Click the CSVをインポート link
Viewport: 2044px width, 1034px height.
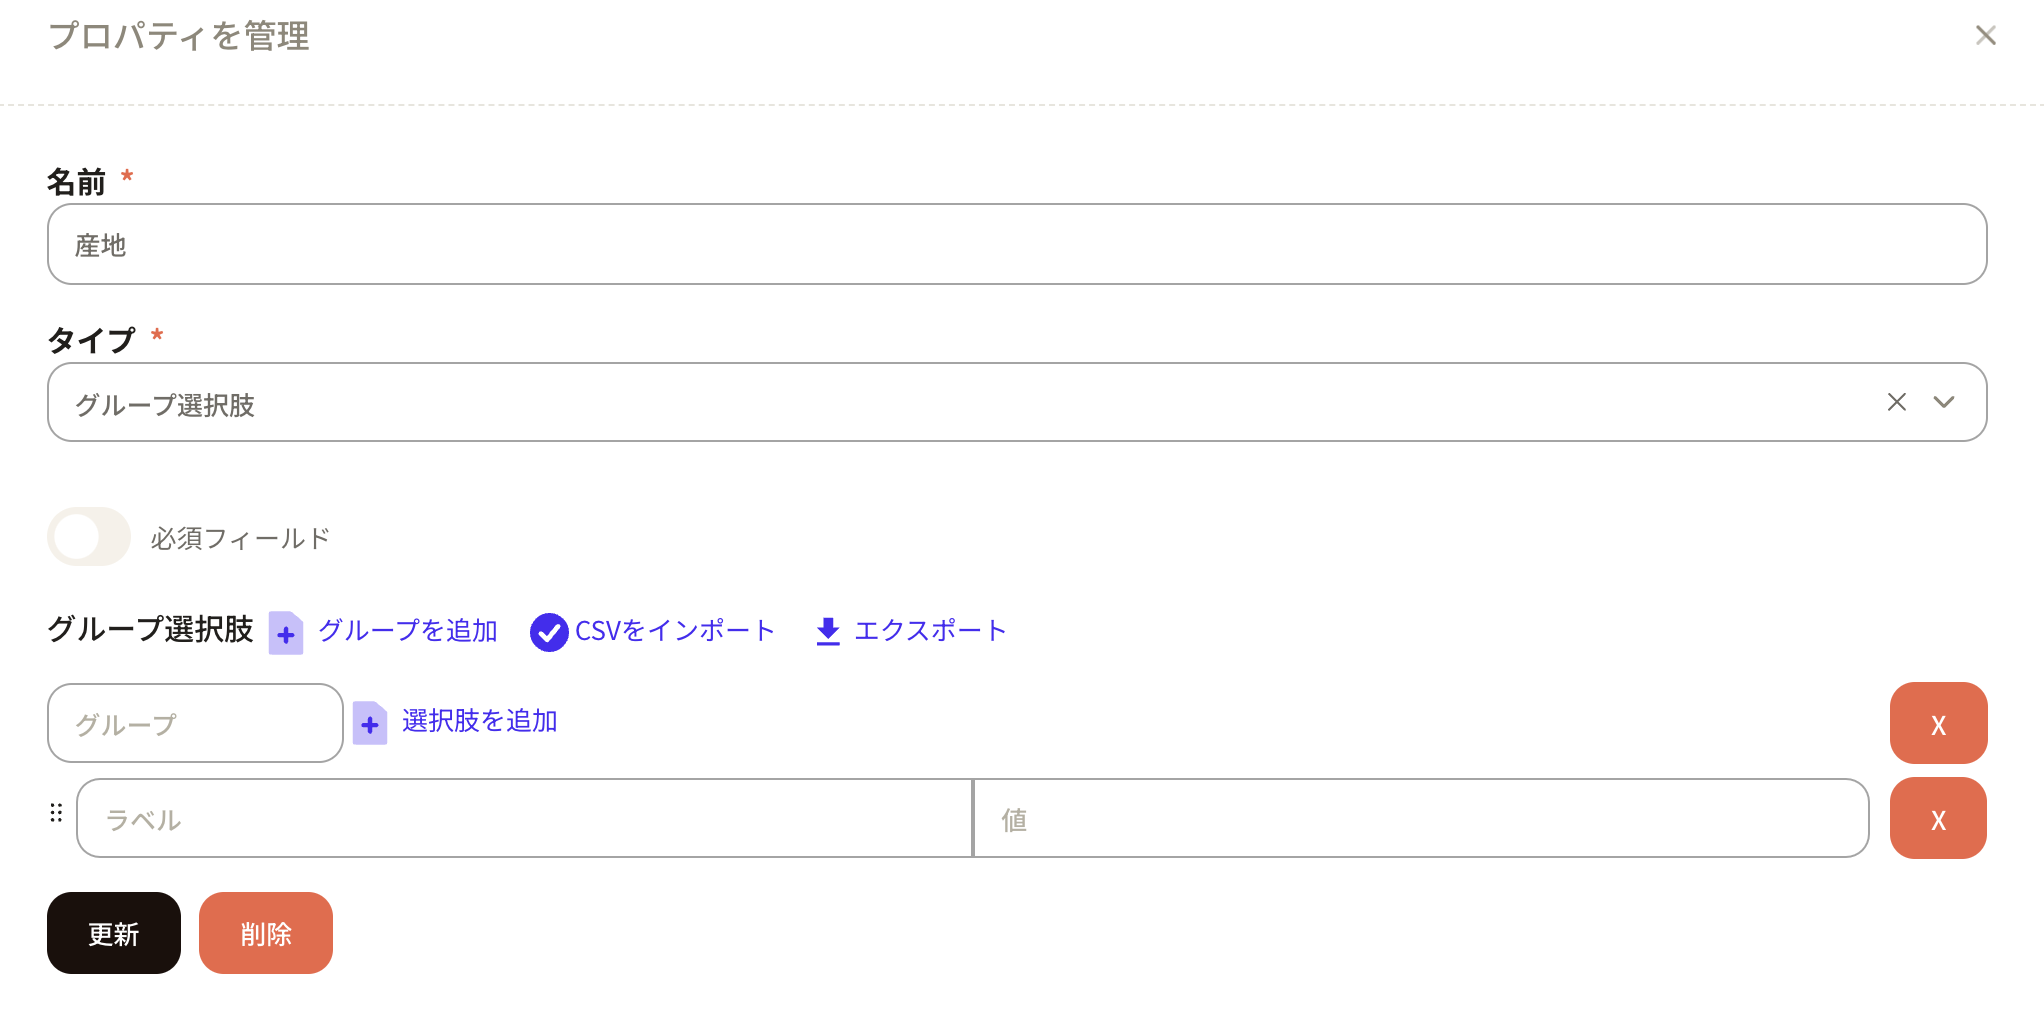point(675,631)
